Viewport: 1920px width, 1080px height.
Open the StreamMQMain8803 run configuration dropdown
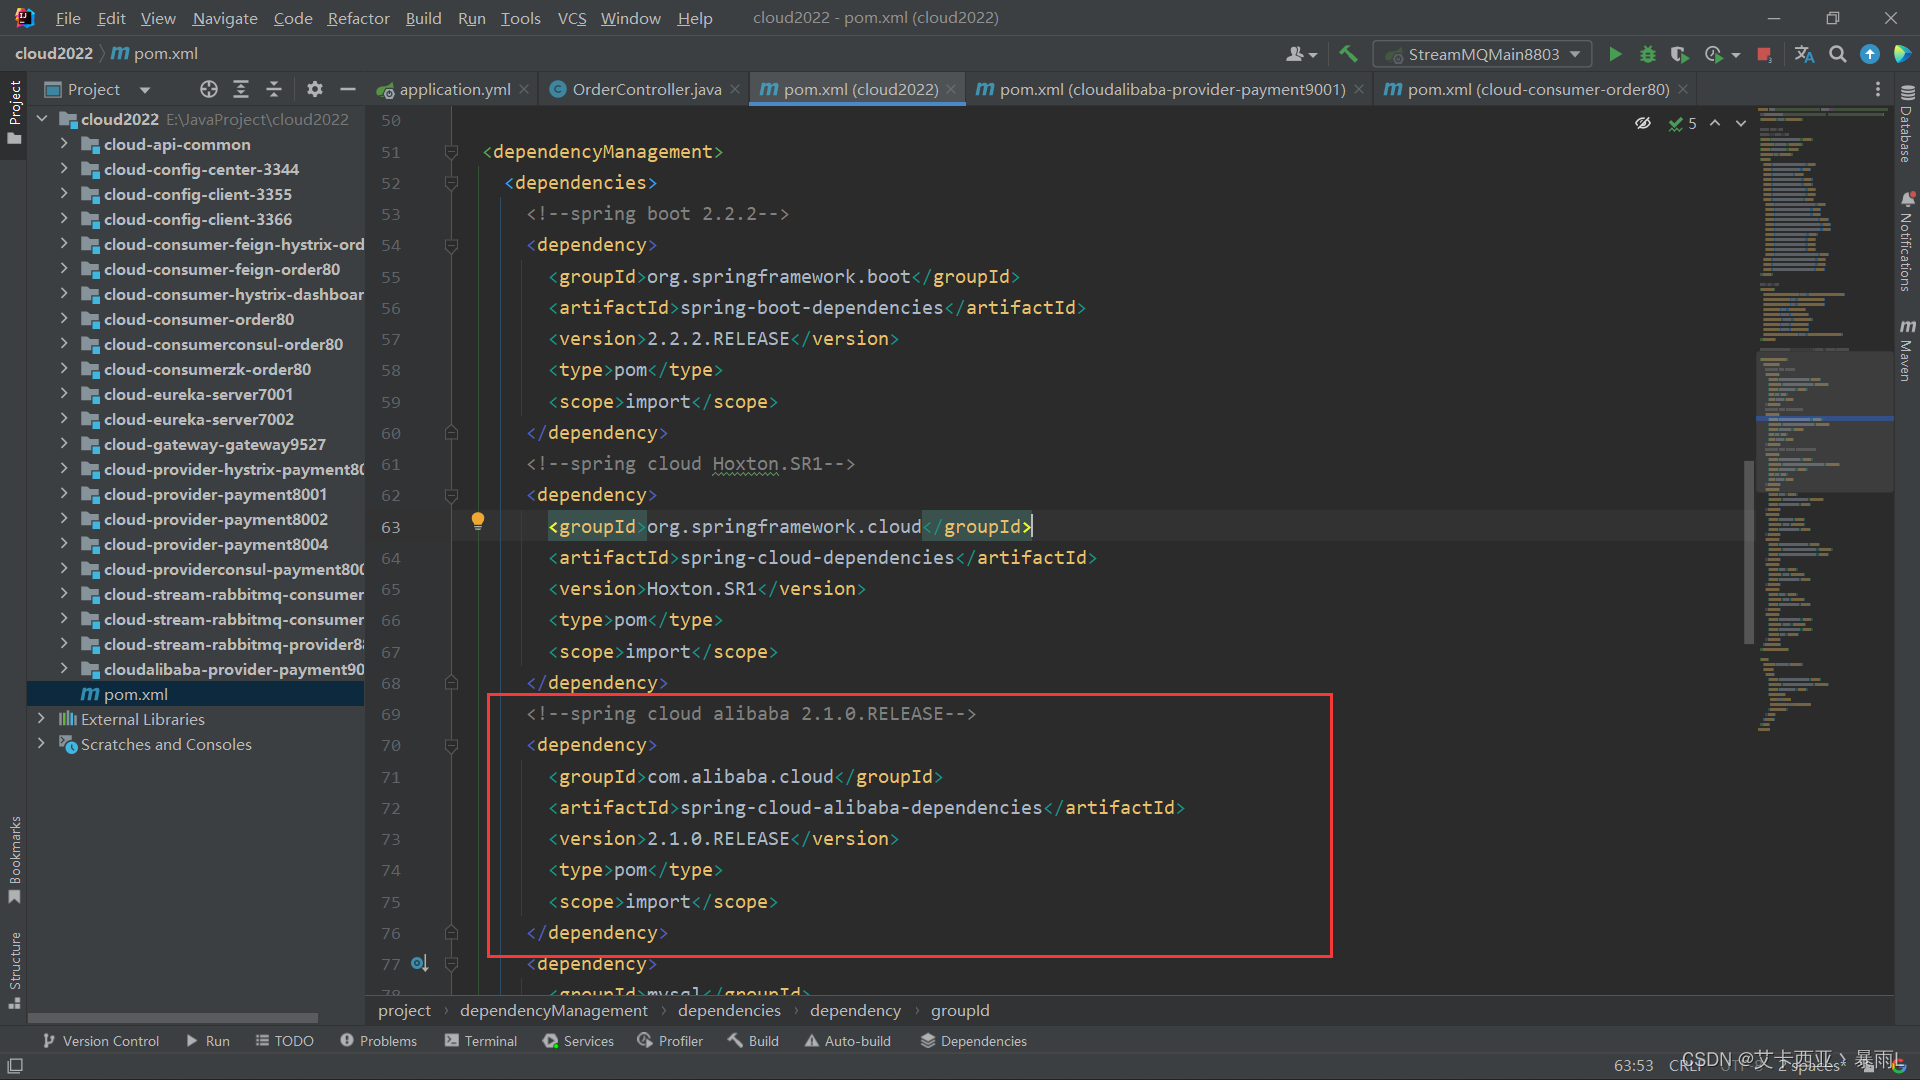(1484, 54)
